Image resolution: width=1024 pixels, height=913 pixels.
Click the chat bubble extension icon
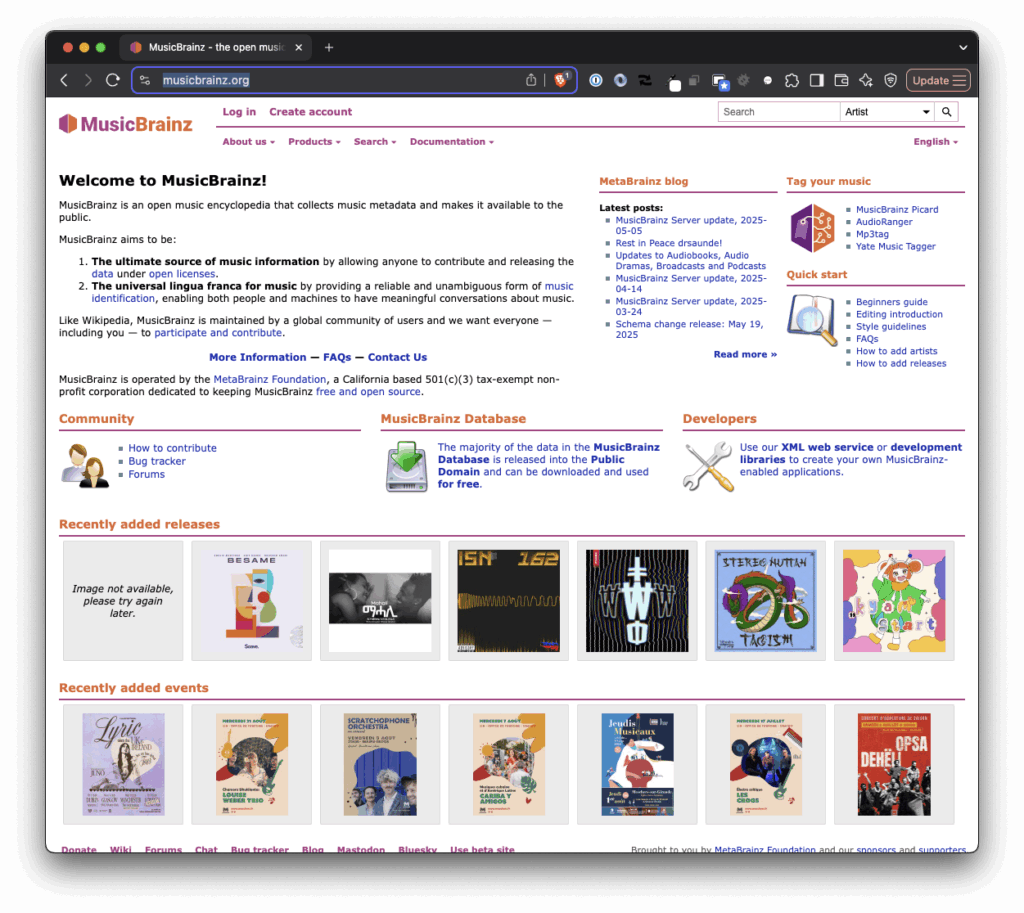click(767, 80)
